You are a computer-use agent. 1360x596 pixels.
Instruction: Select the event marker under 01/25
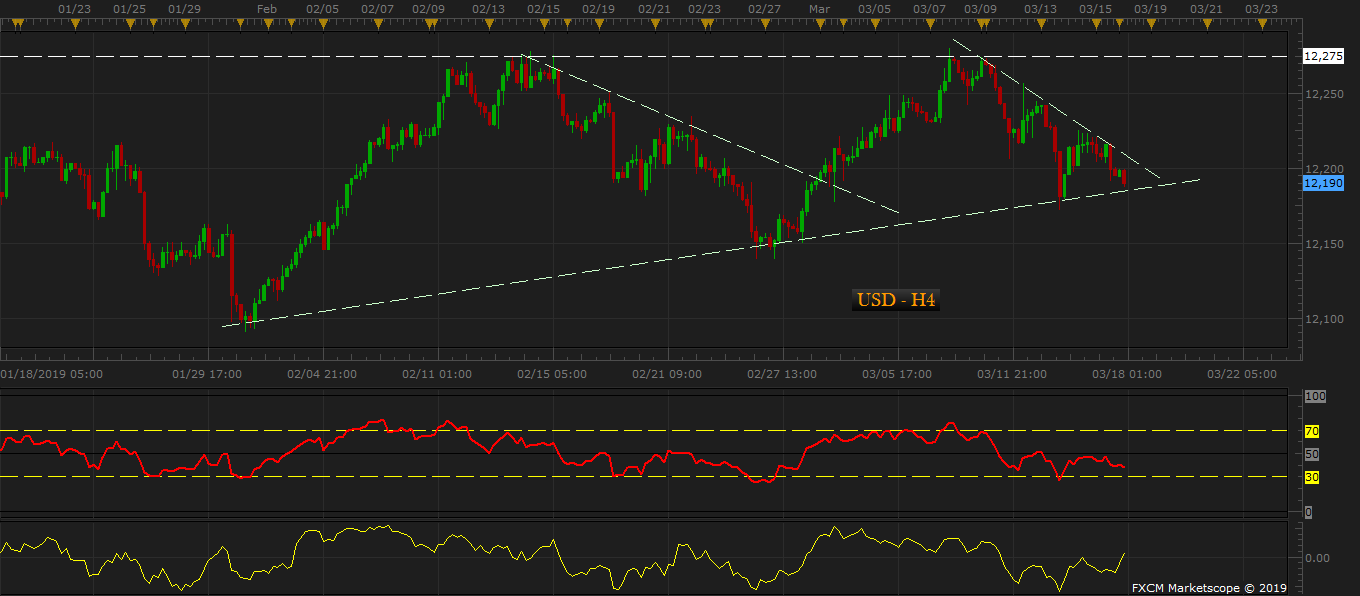[128, 26]
